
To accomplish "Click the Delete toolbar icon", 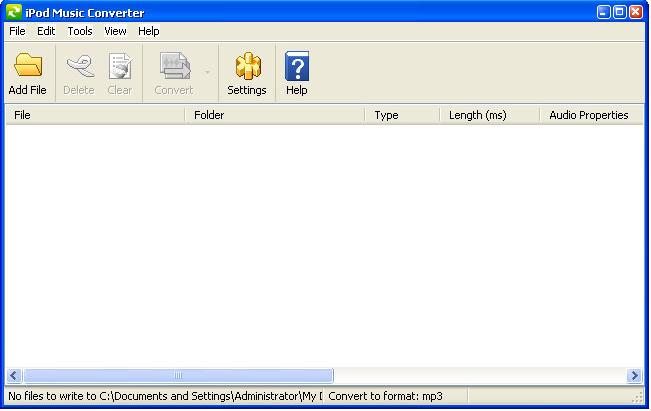I will point(80,66).
